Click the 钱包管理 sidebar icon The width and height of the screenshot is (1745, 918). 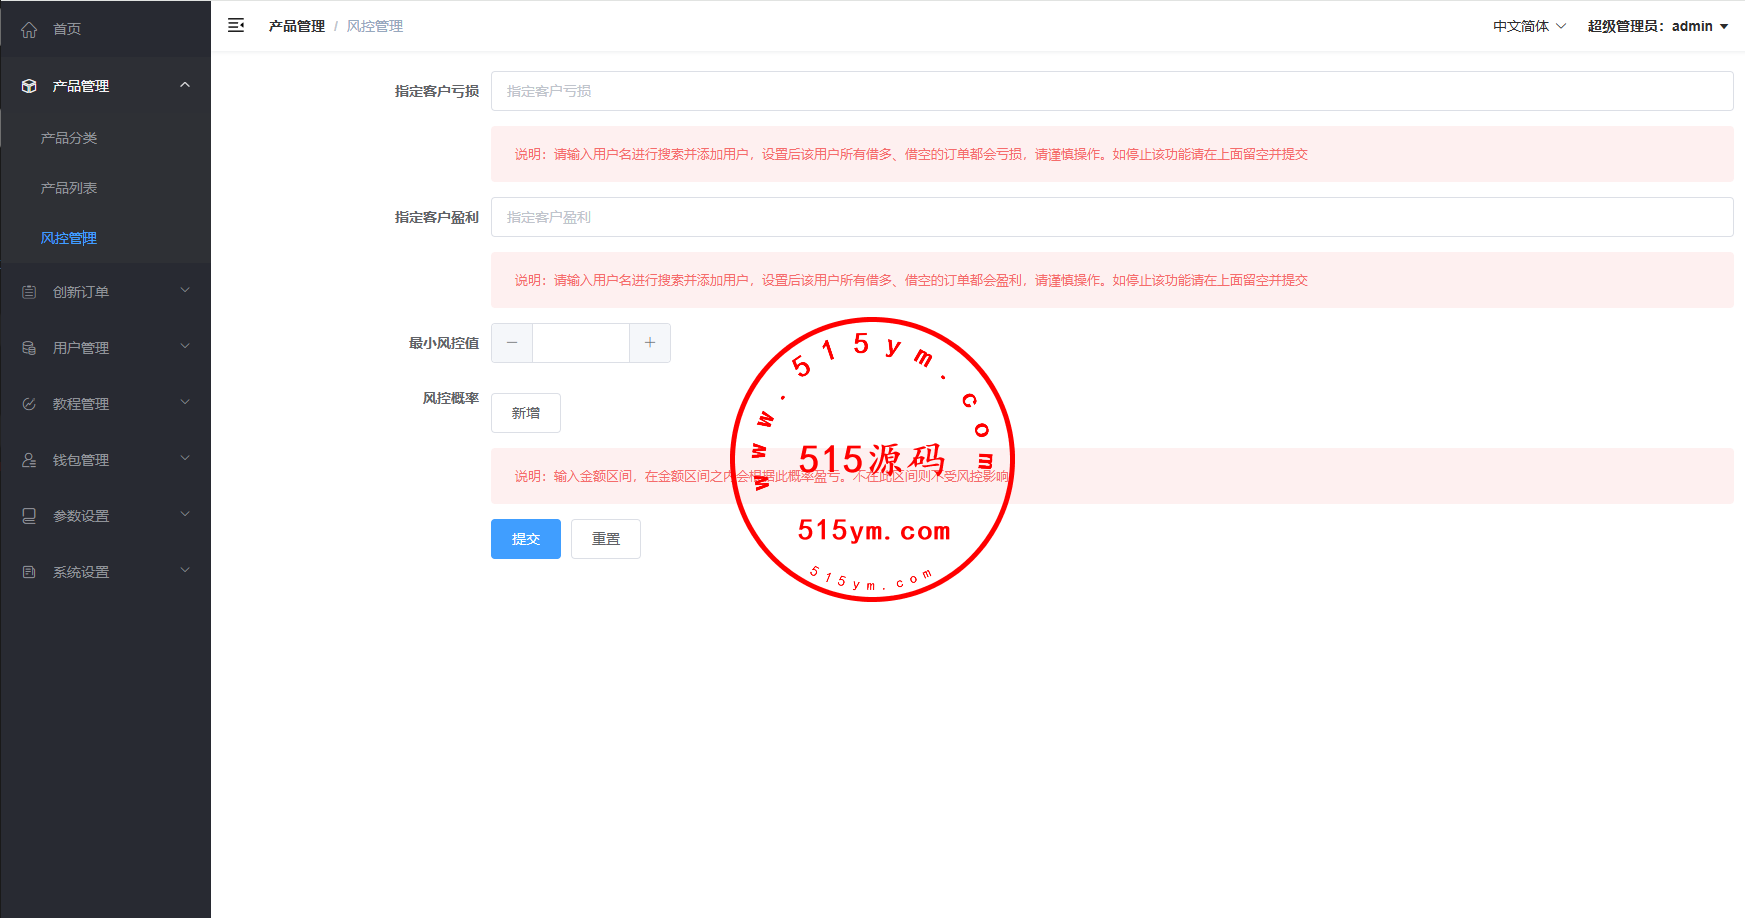pos(29,460)
